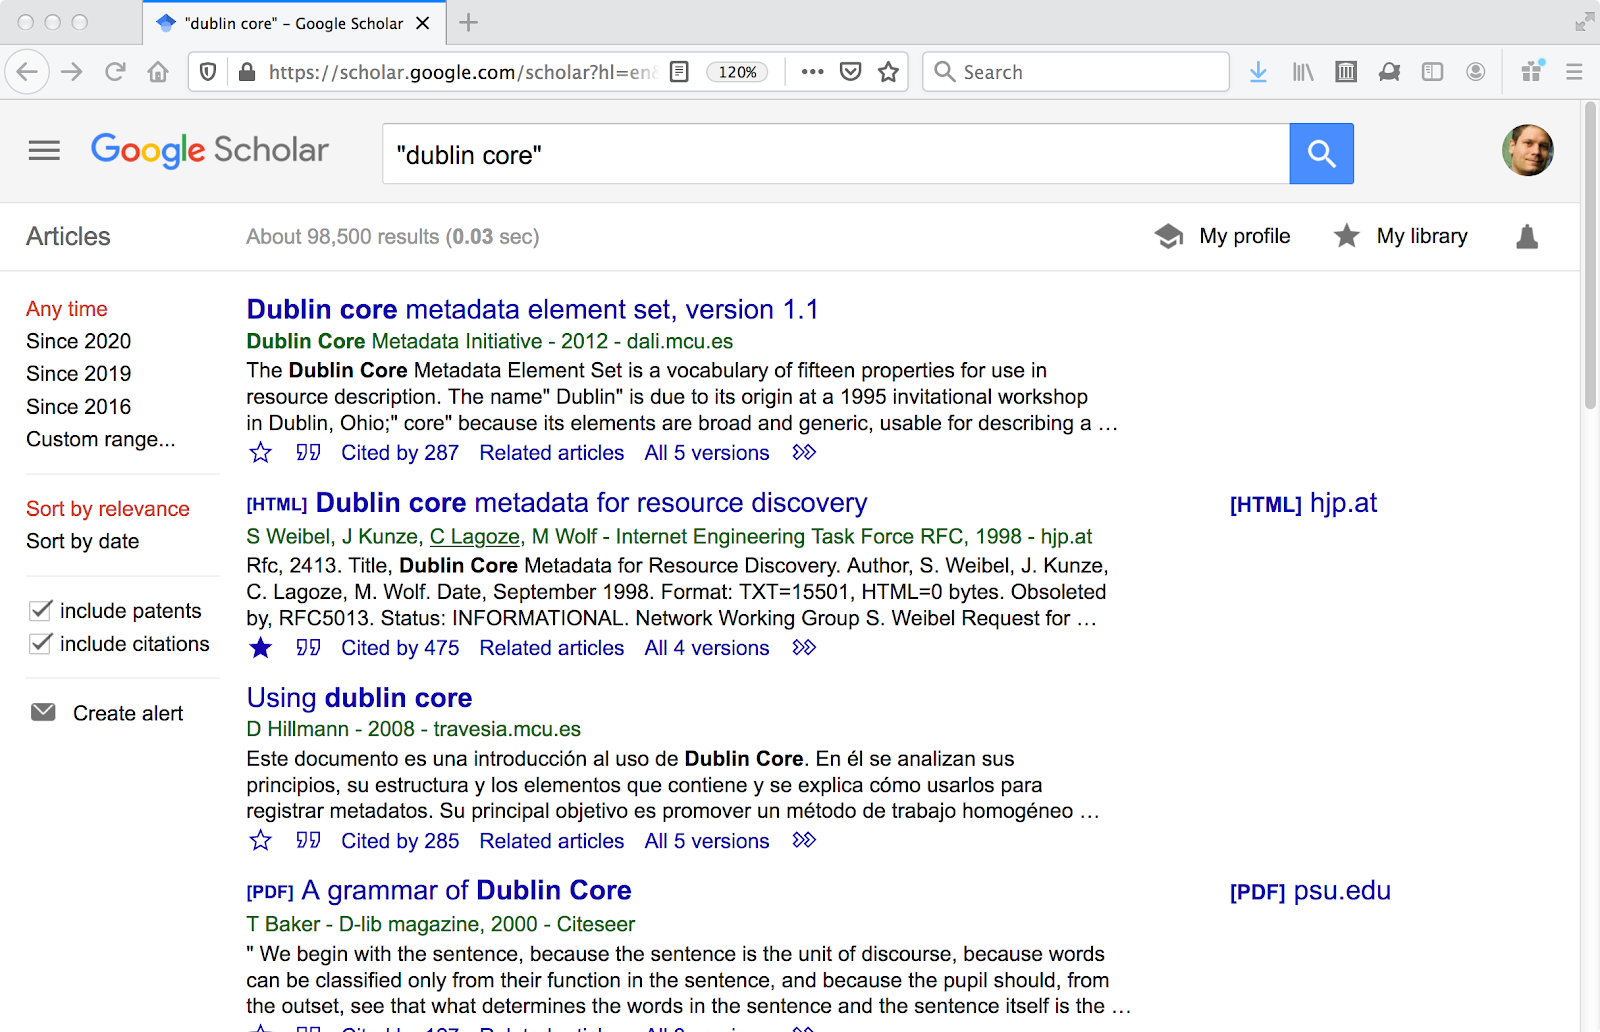The width and height of the screenshot is (1600, 1032).
Task: Open [PDF] psu.edu full-text link
Action: click(1310, 891)
